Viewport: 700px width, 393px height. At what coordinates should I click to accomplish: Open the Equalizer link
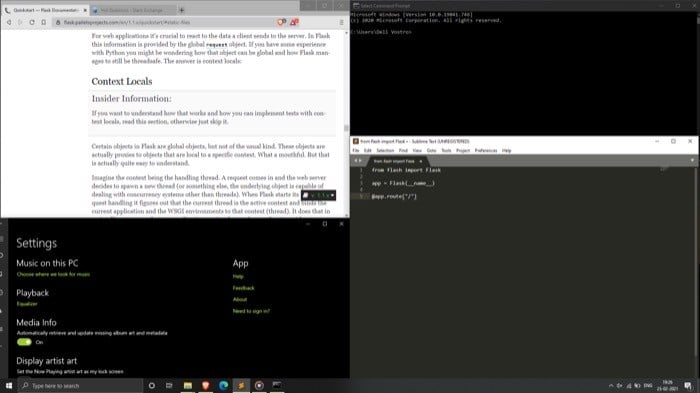click(27, 304)
